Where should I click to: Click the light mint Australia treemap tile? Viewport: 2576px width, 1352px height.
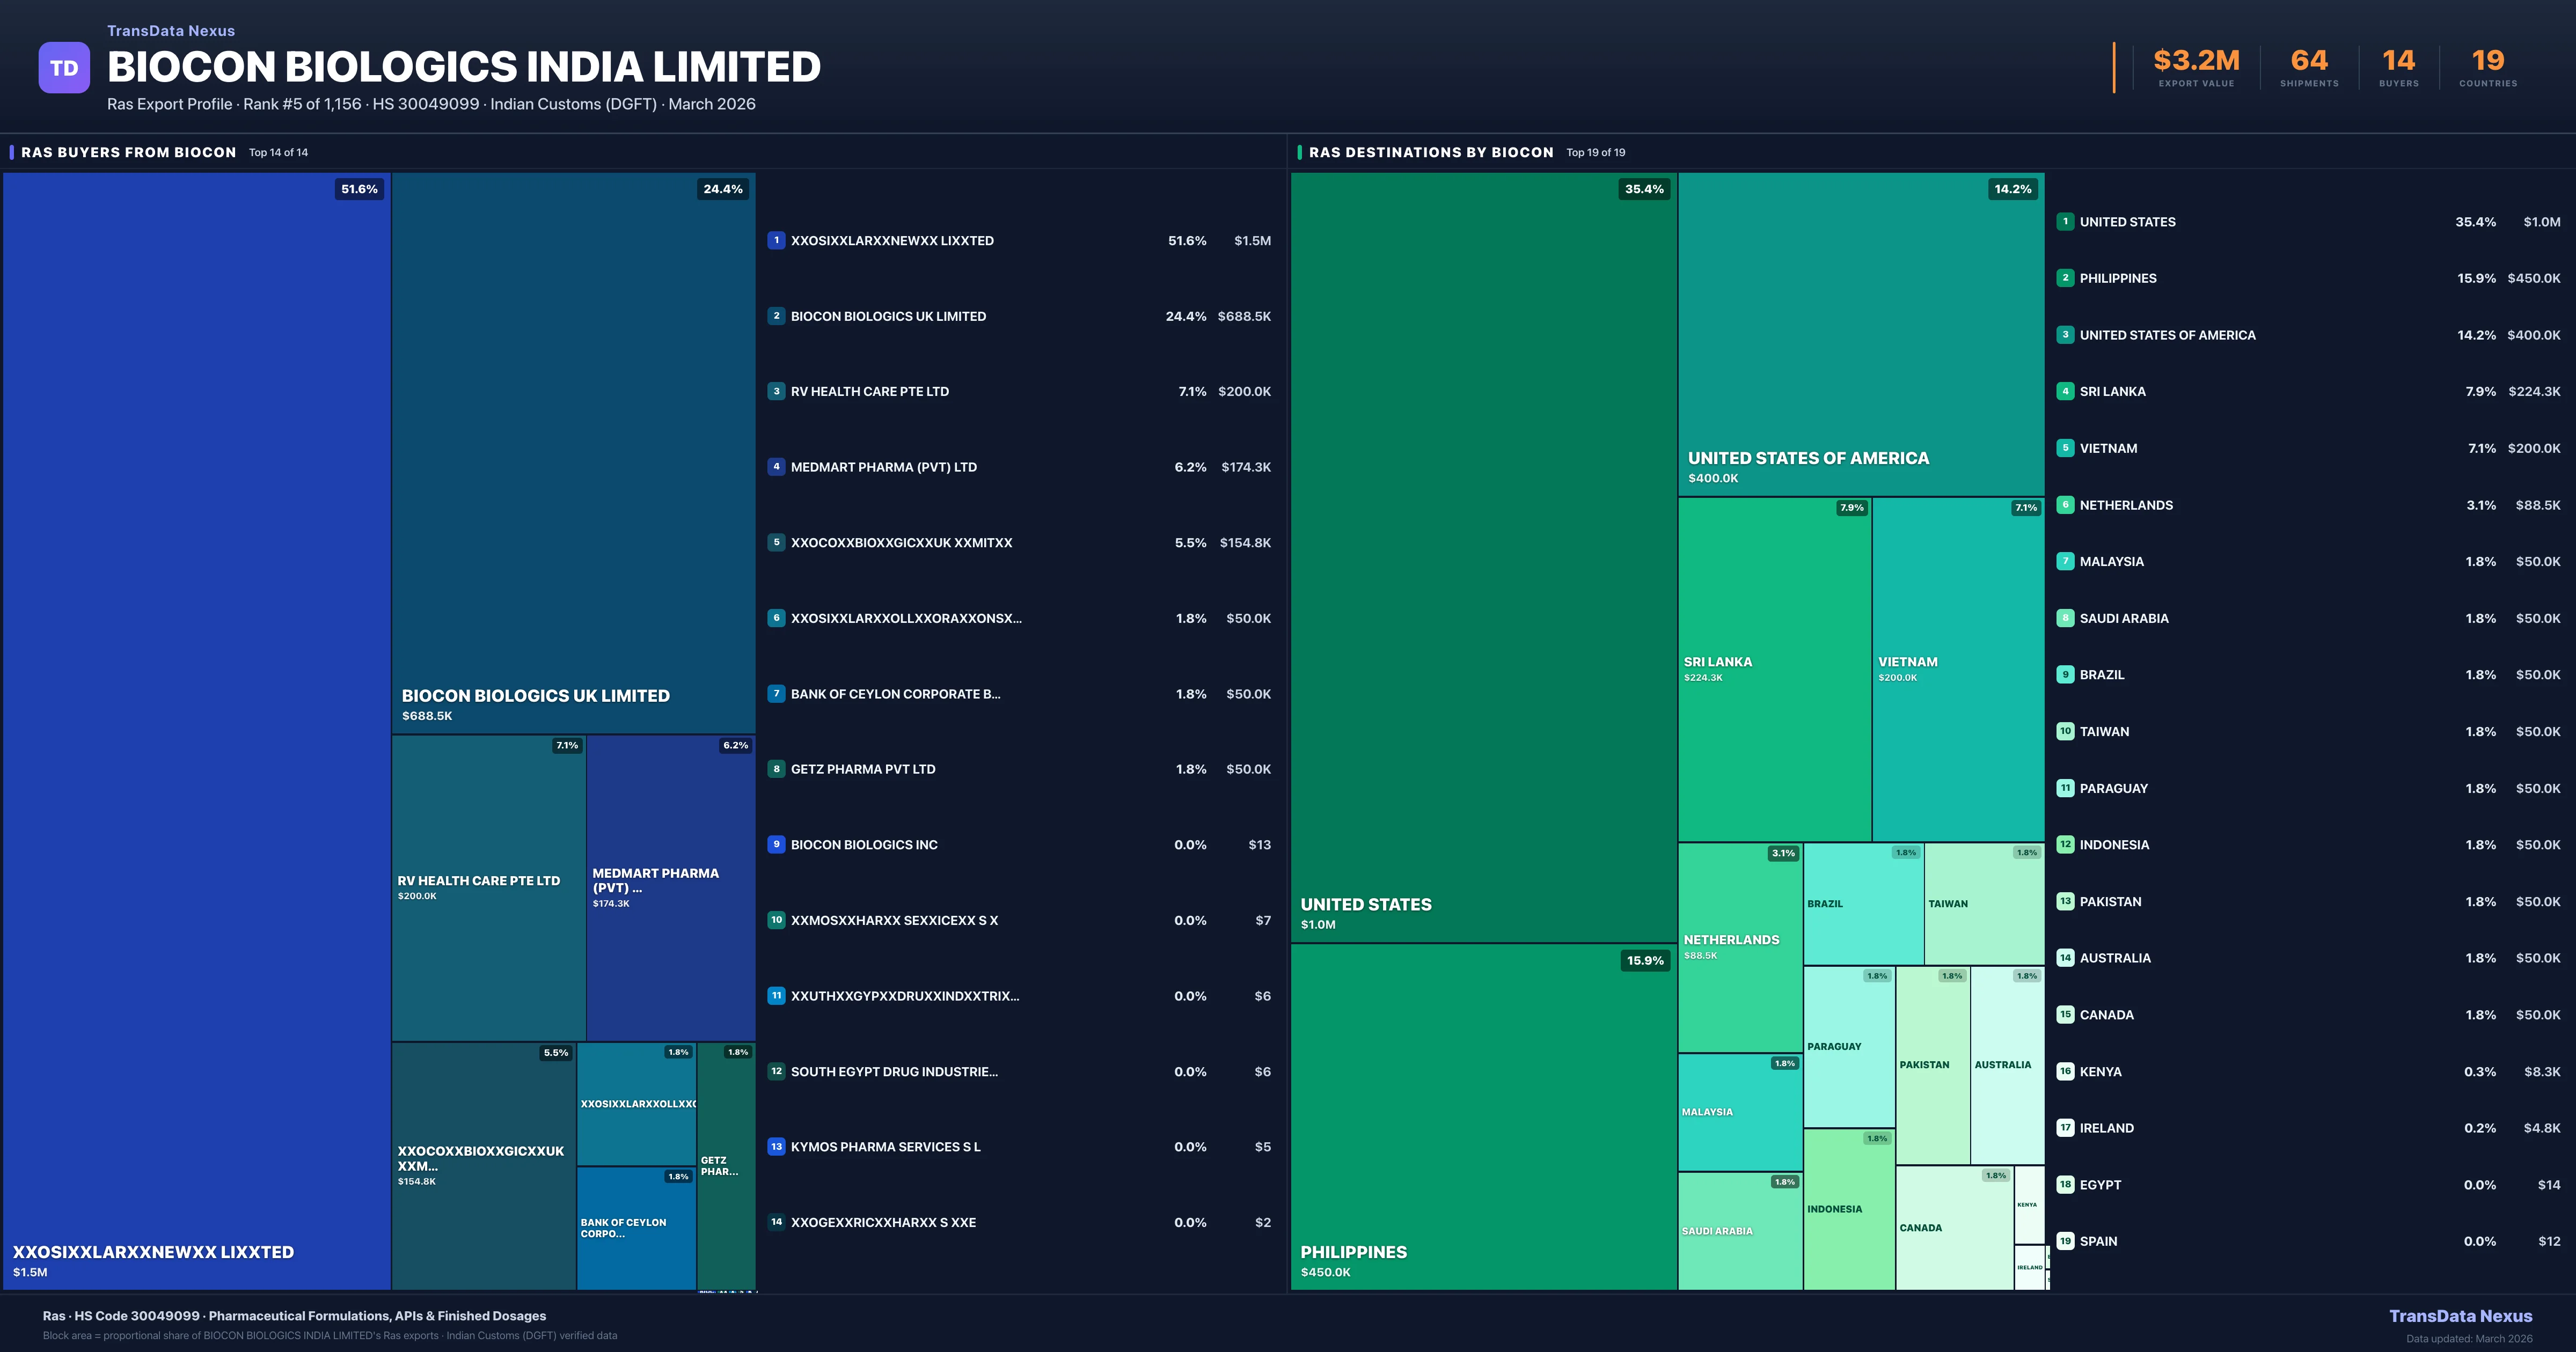[2007, 1065]
